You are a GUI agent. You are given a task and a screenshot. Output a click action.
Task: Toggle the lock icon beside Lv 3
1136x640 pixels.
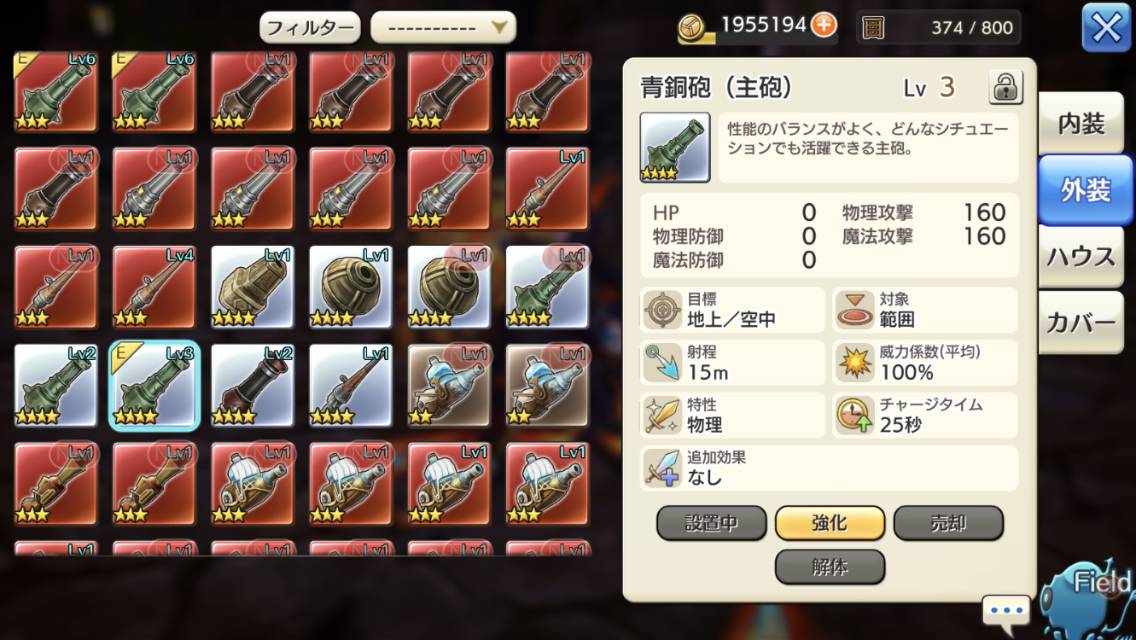(1006, 88)
